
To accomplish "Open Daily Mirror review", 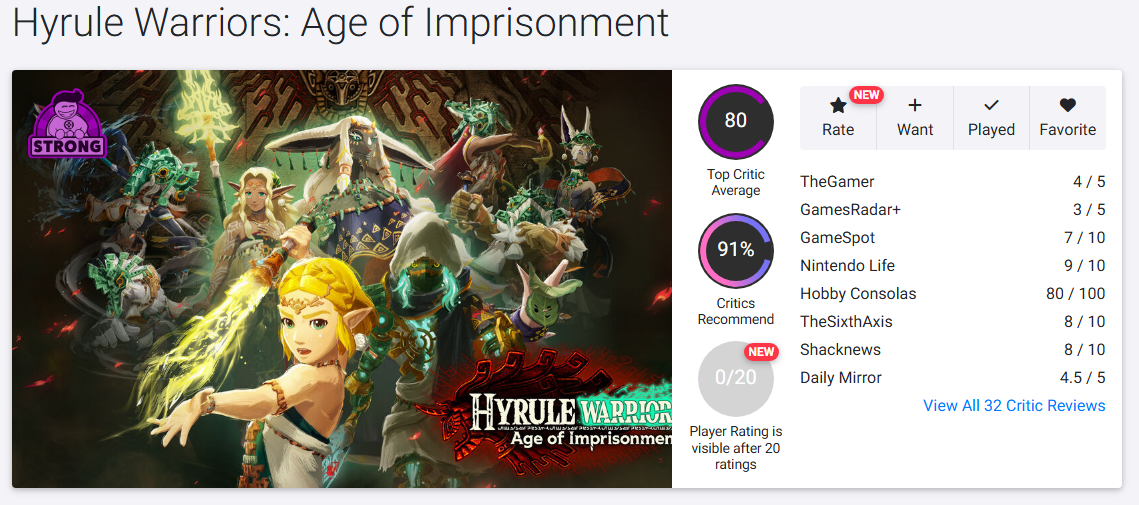I will (841, 378).
